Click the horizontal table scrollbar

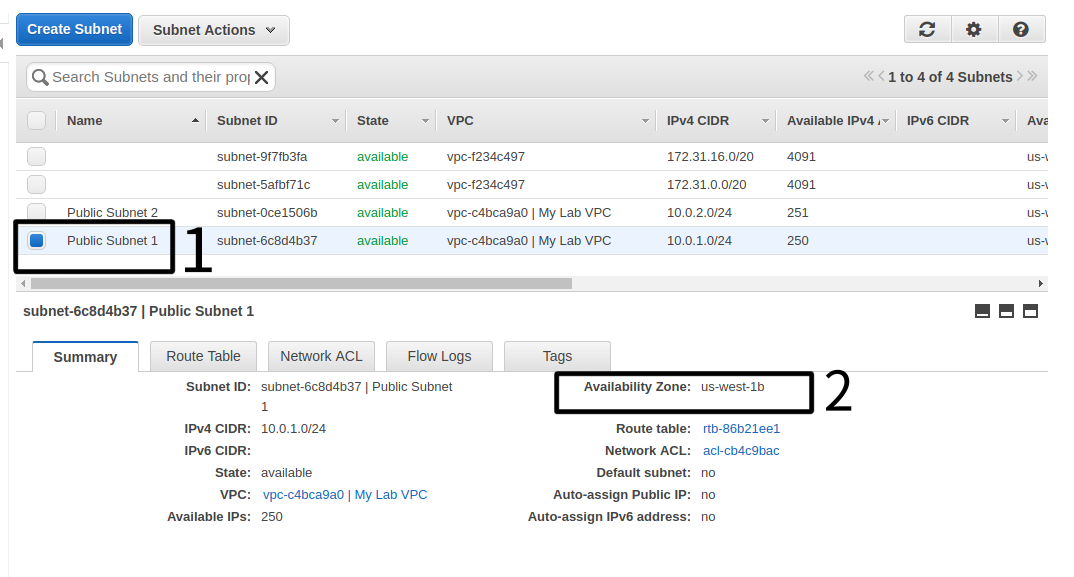point(300,283)
